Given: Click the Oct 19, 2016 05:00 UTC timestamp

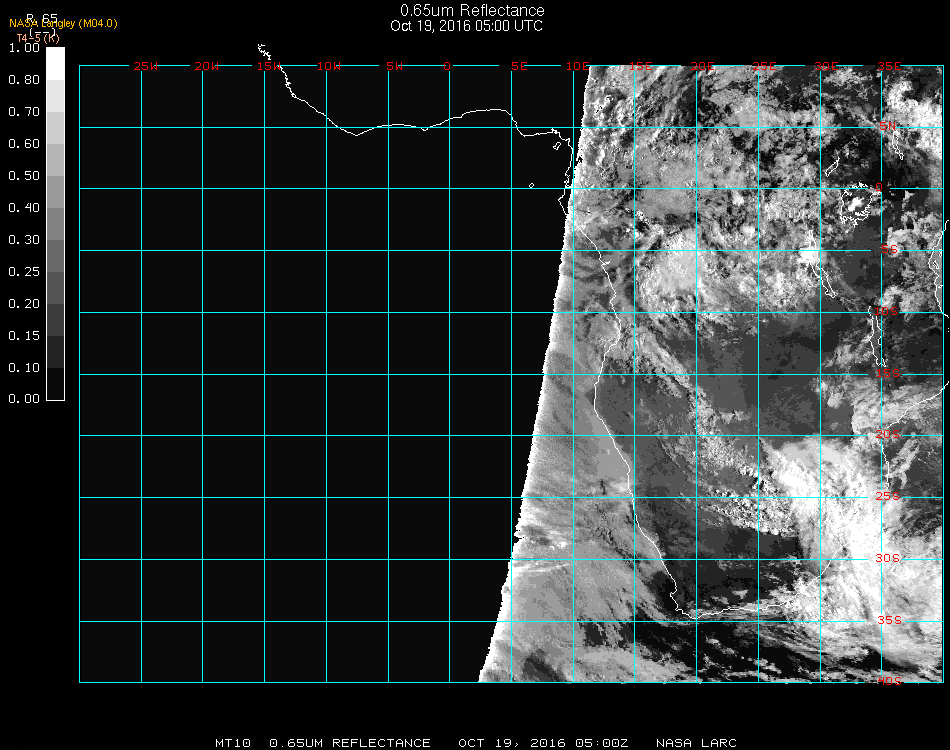Looking at the screenshot, I should [x=466, y=26].
